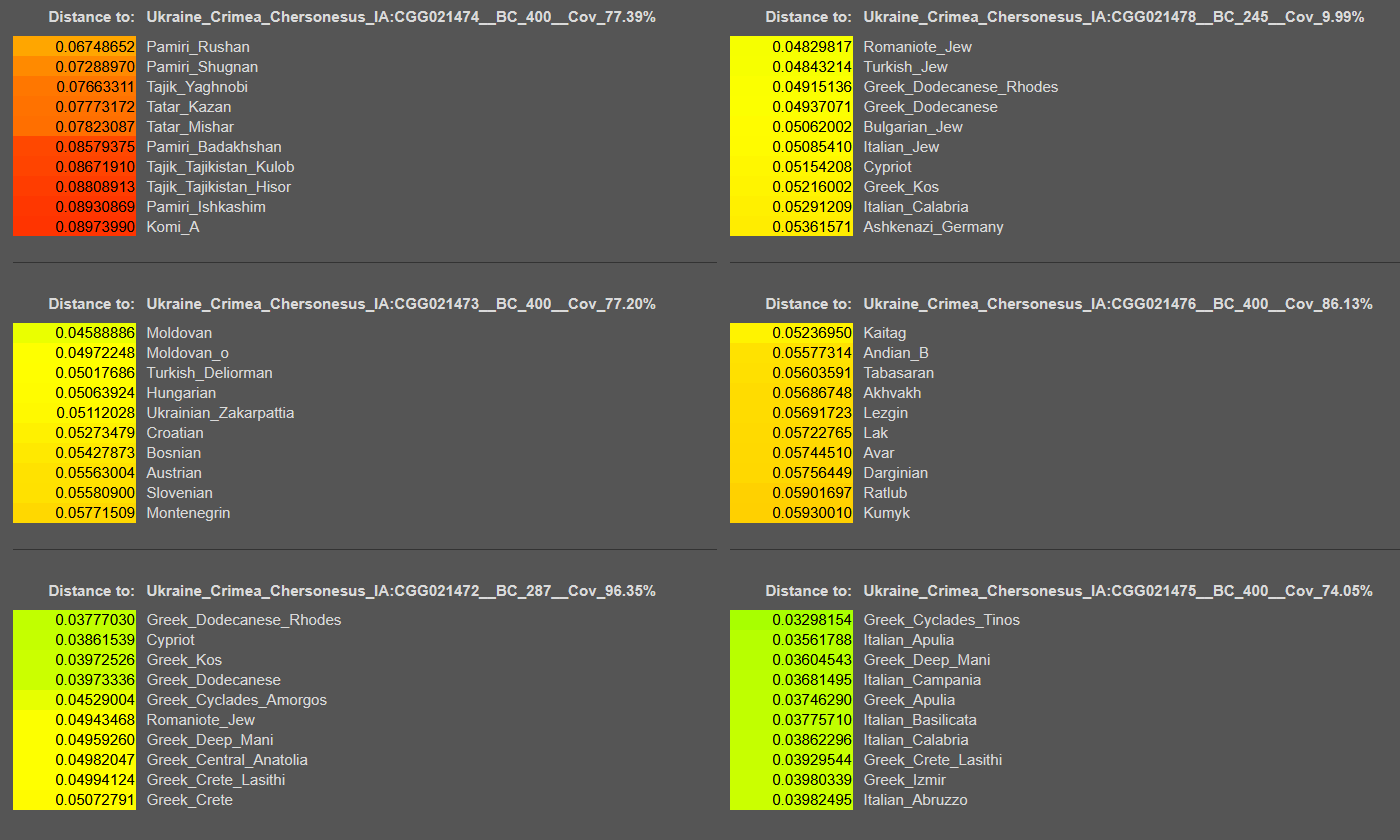Click the distance value 0.04915136
The width and height of the screenshot is (1400, 840).
click(x=812, y=87)
